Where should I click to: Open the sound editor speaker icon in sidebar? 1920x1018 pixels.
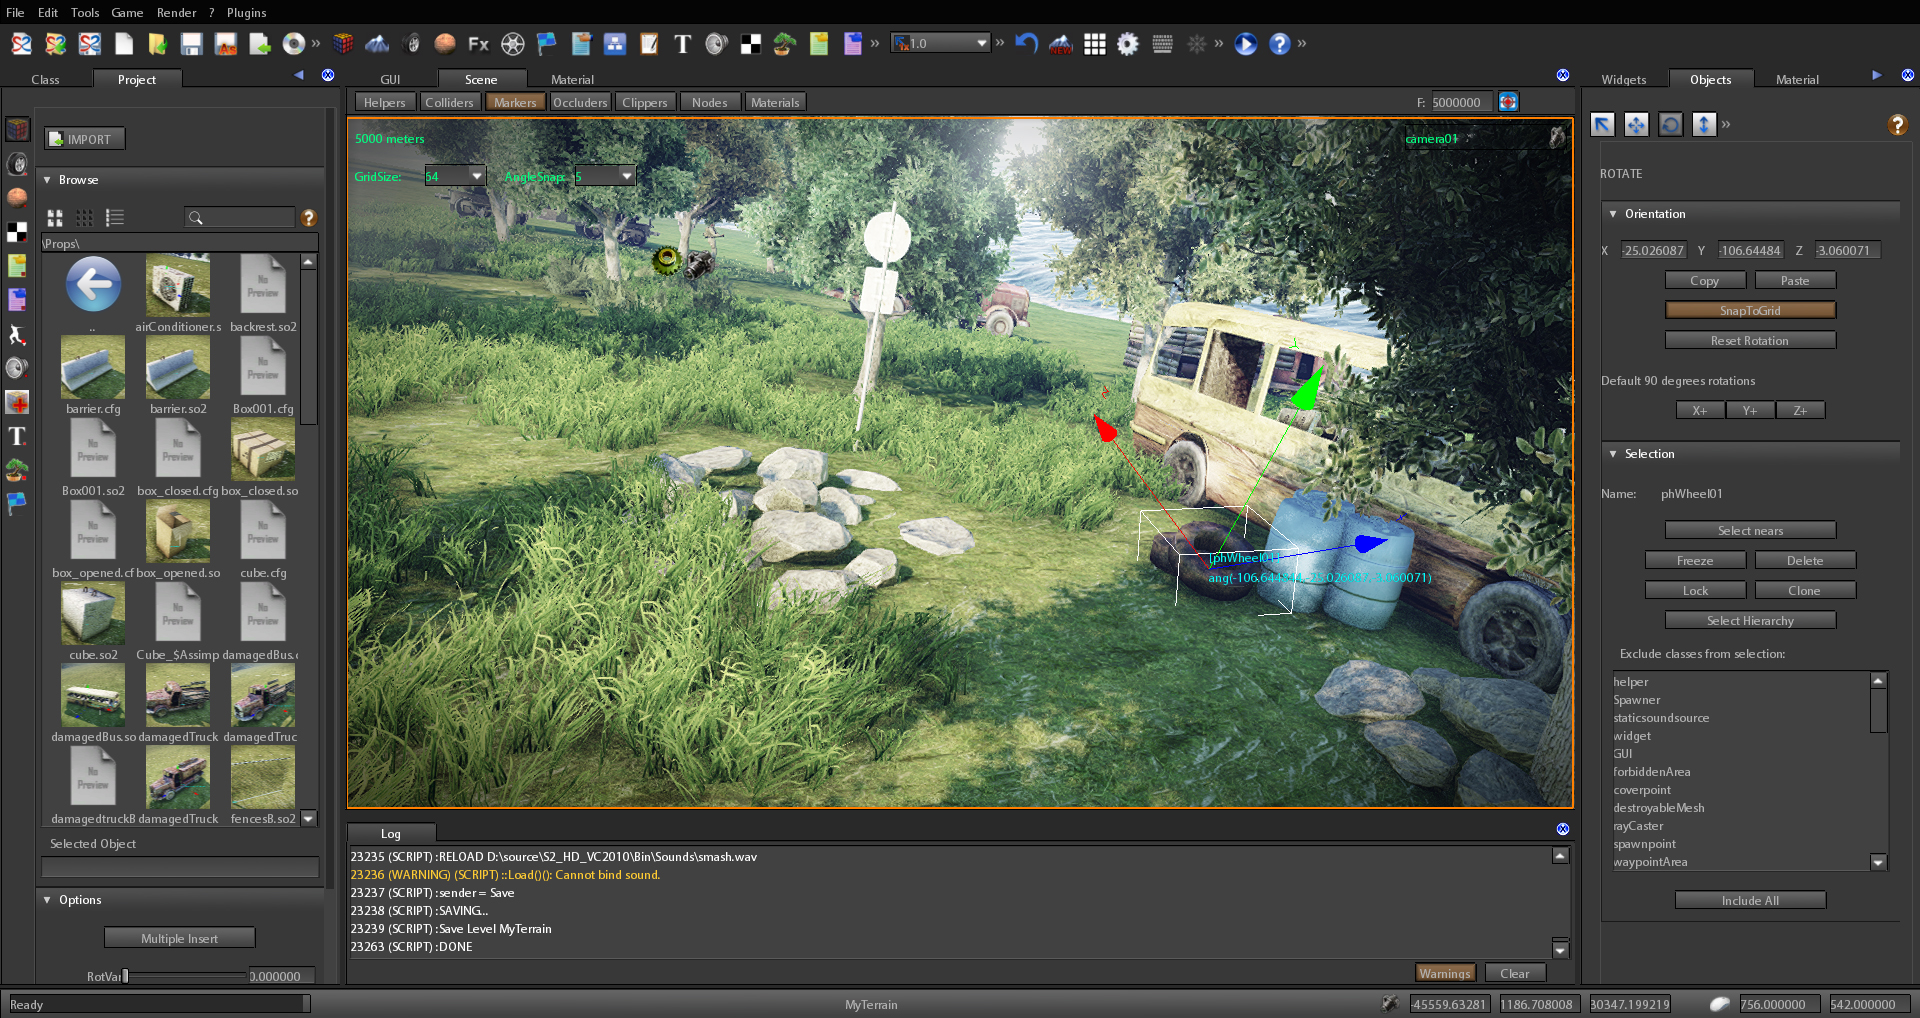17,370
